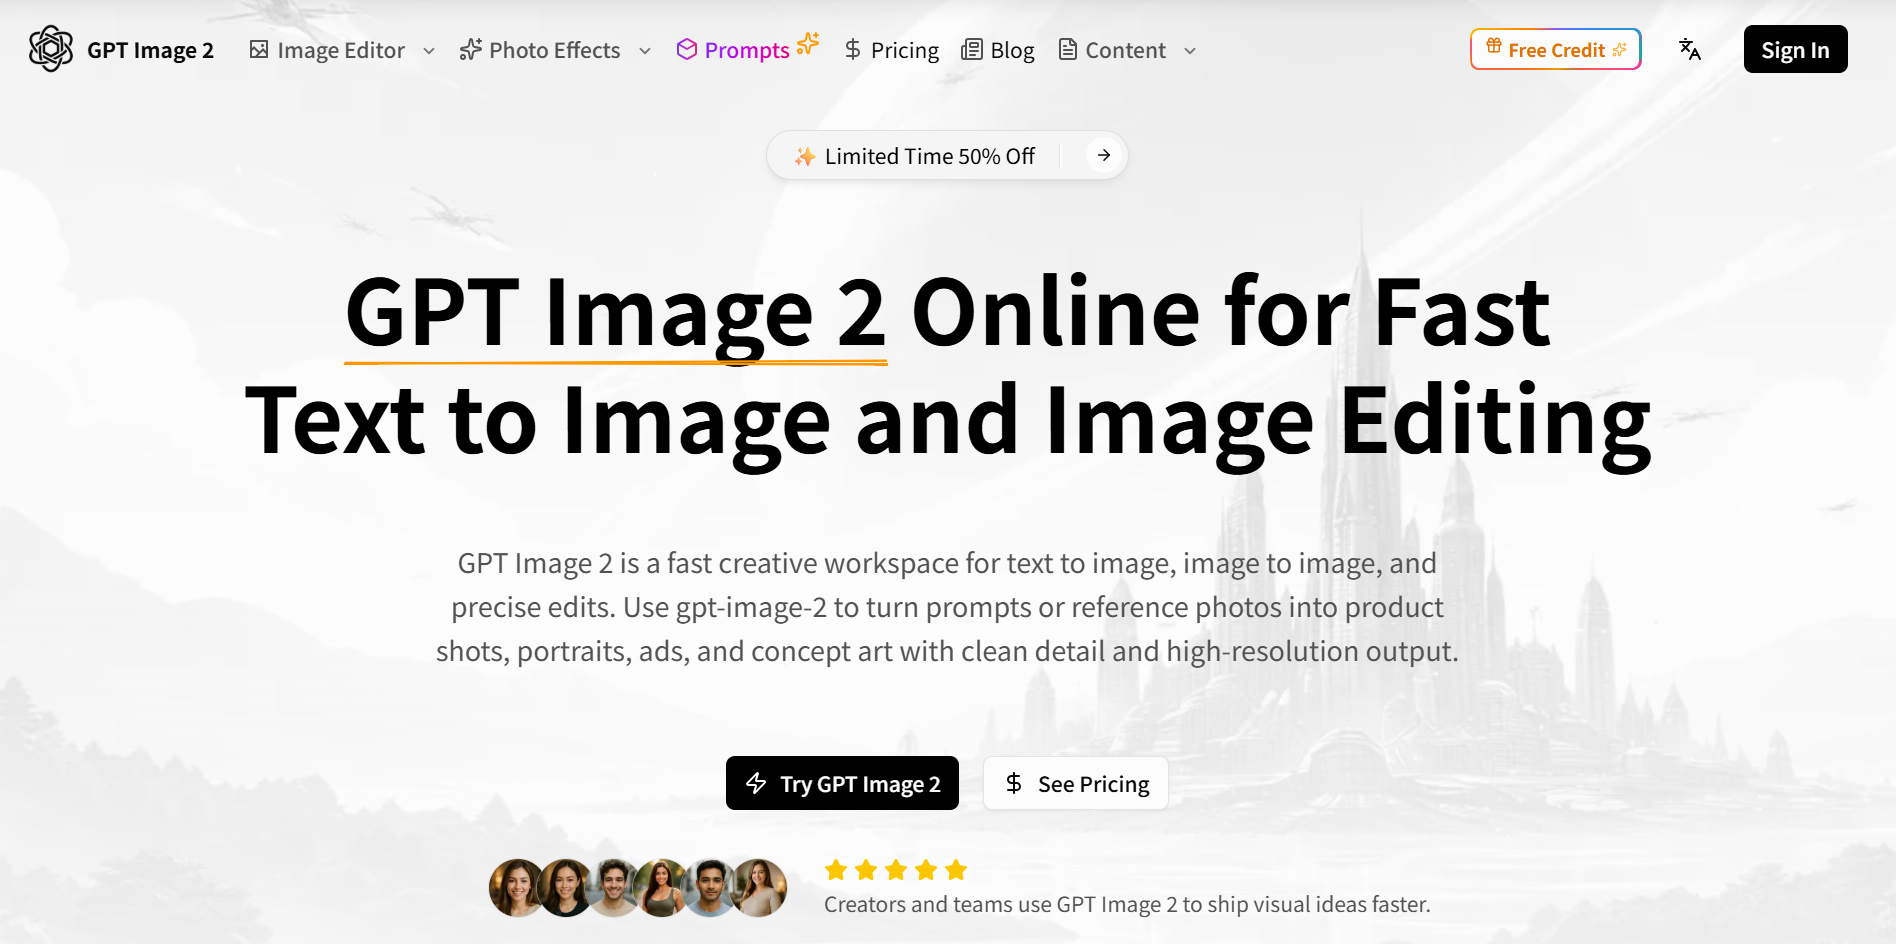Click the gift icon on Free Credit
Viewport: 1896px width, 944px height.
[x=1493, y=46]
